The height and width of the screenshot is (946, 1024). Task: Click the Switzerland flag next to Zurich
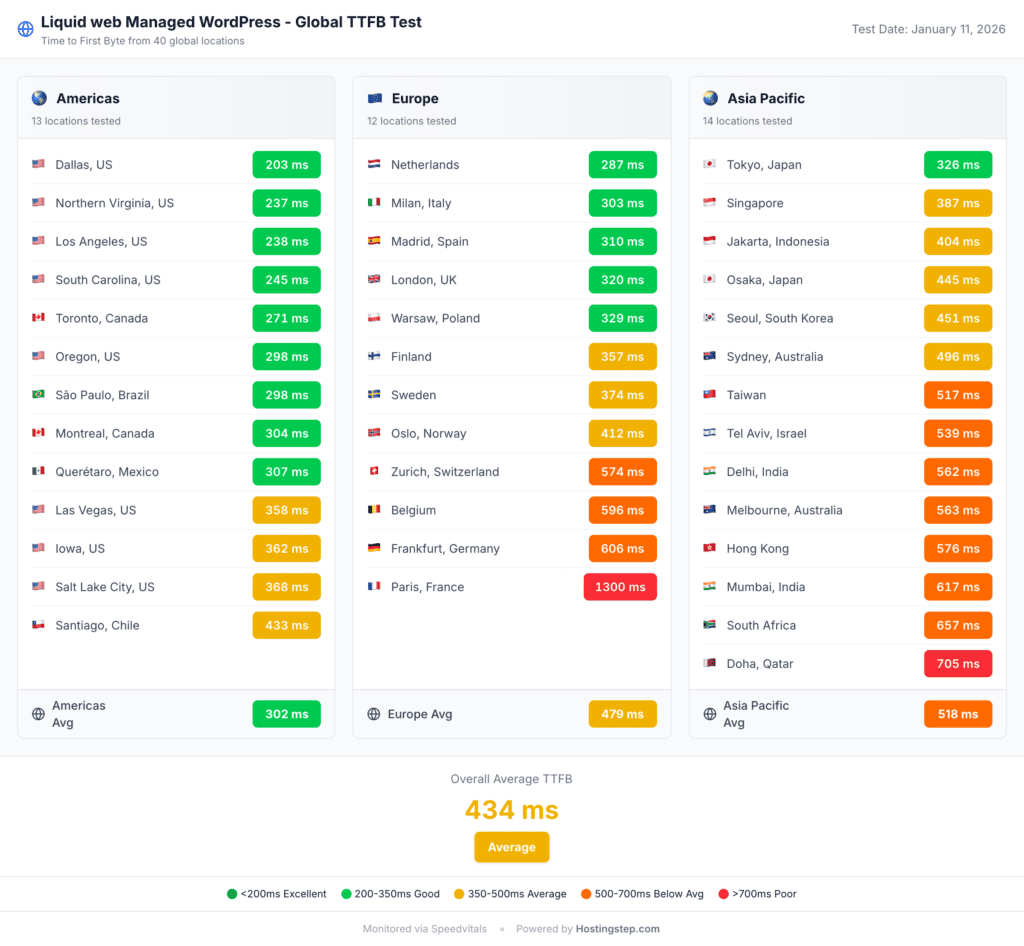pyautogui.click(x=375, y=472)
